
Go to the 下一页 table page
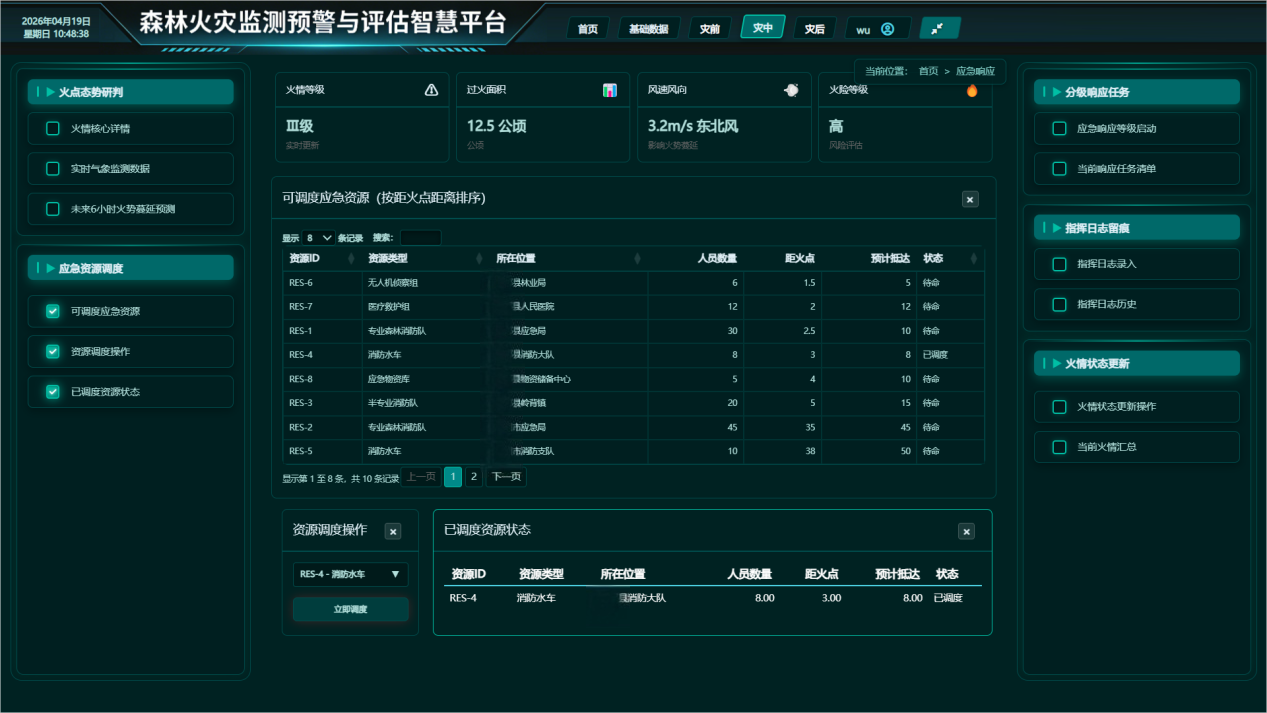tap(506, 477)
